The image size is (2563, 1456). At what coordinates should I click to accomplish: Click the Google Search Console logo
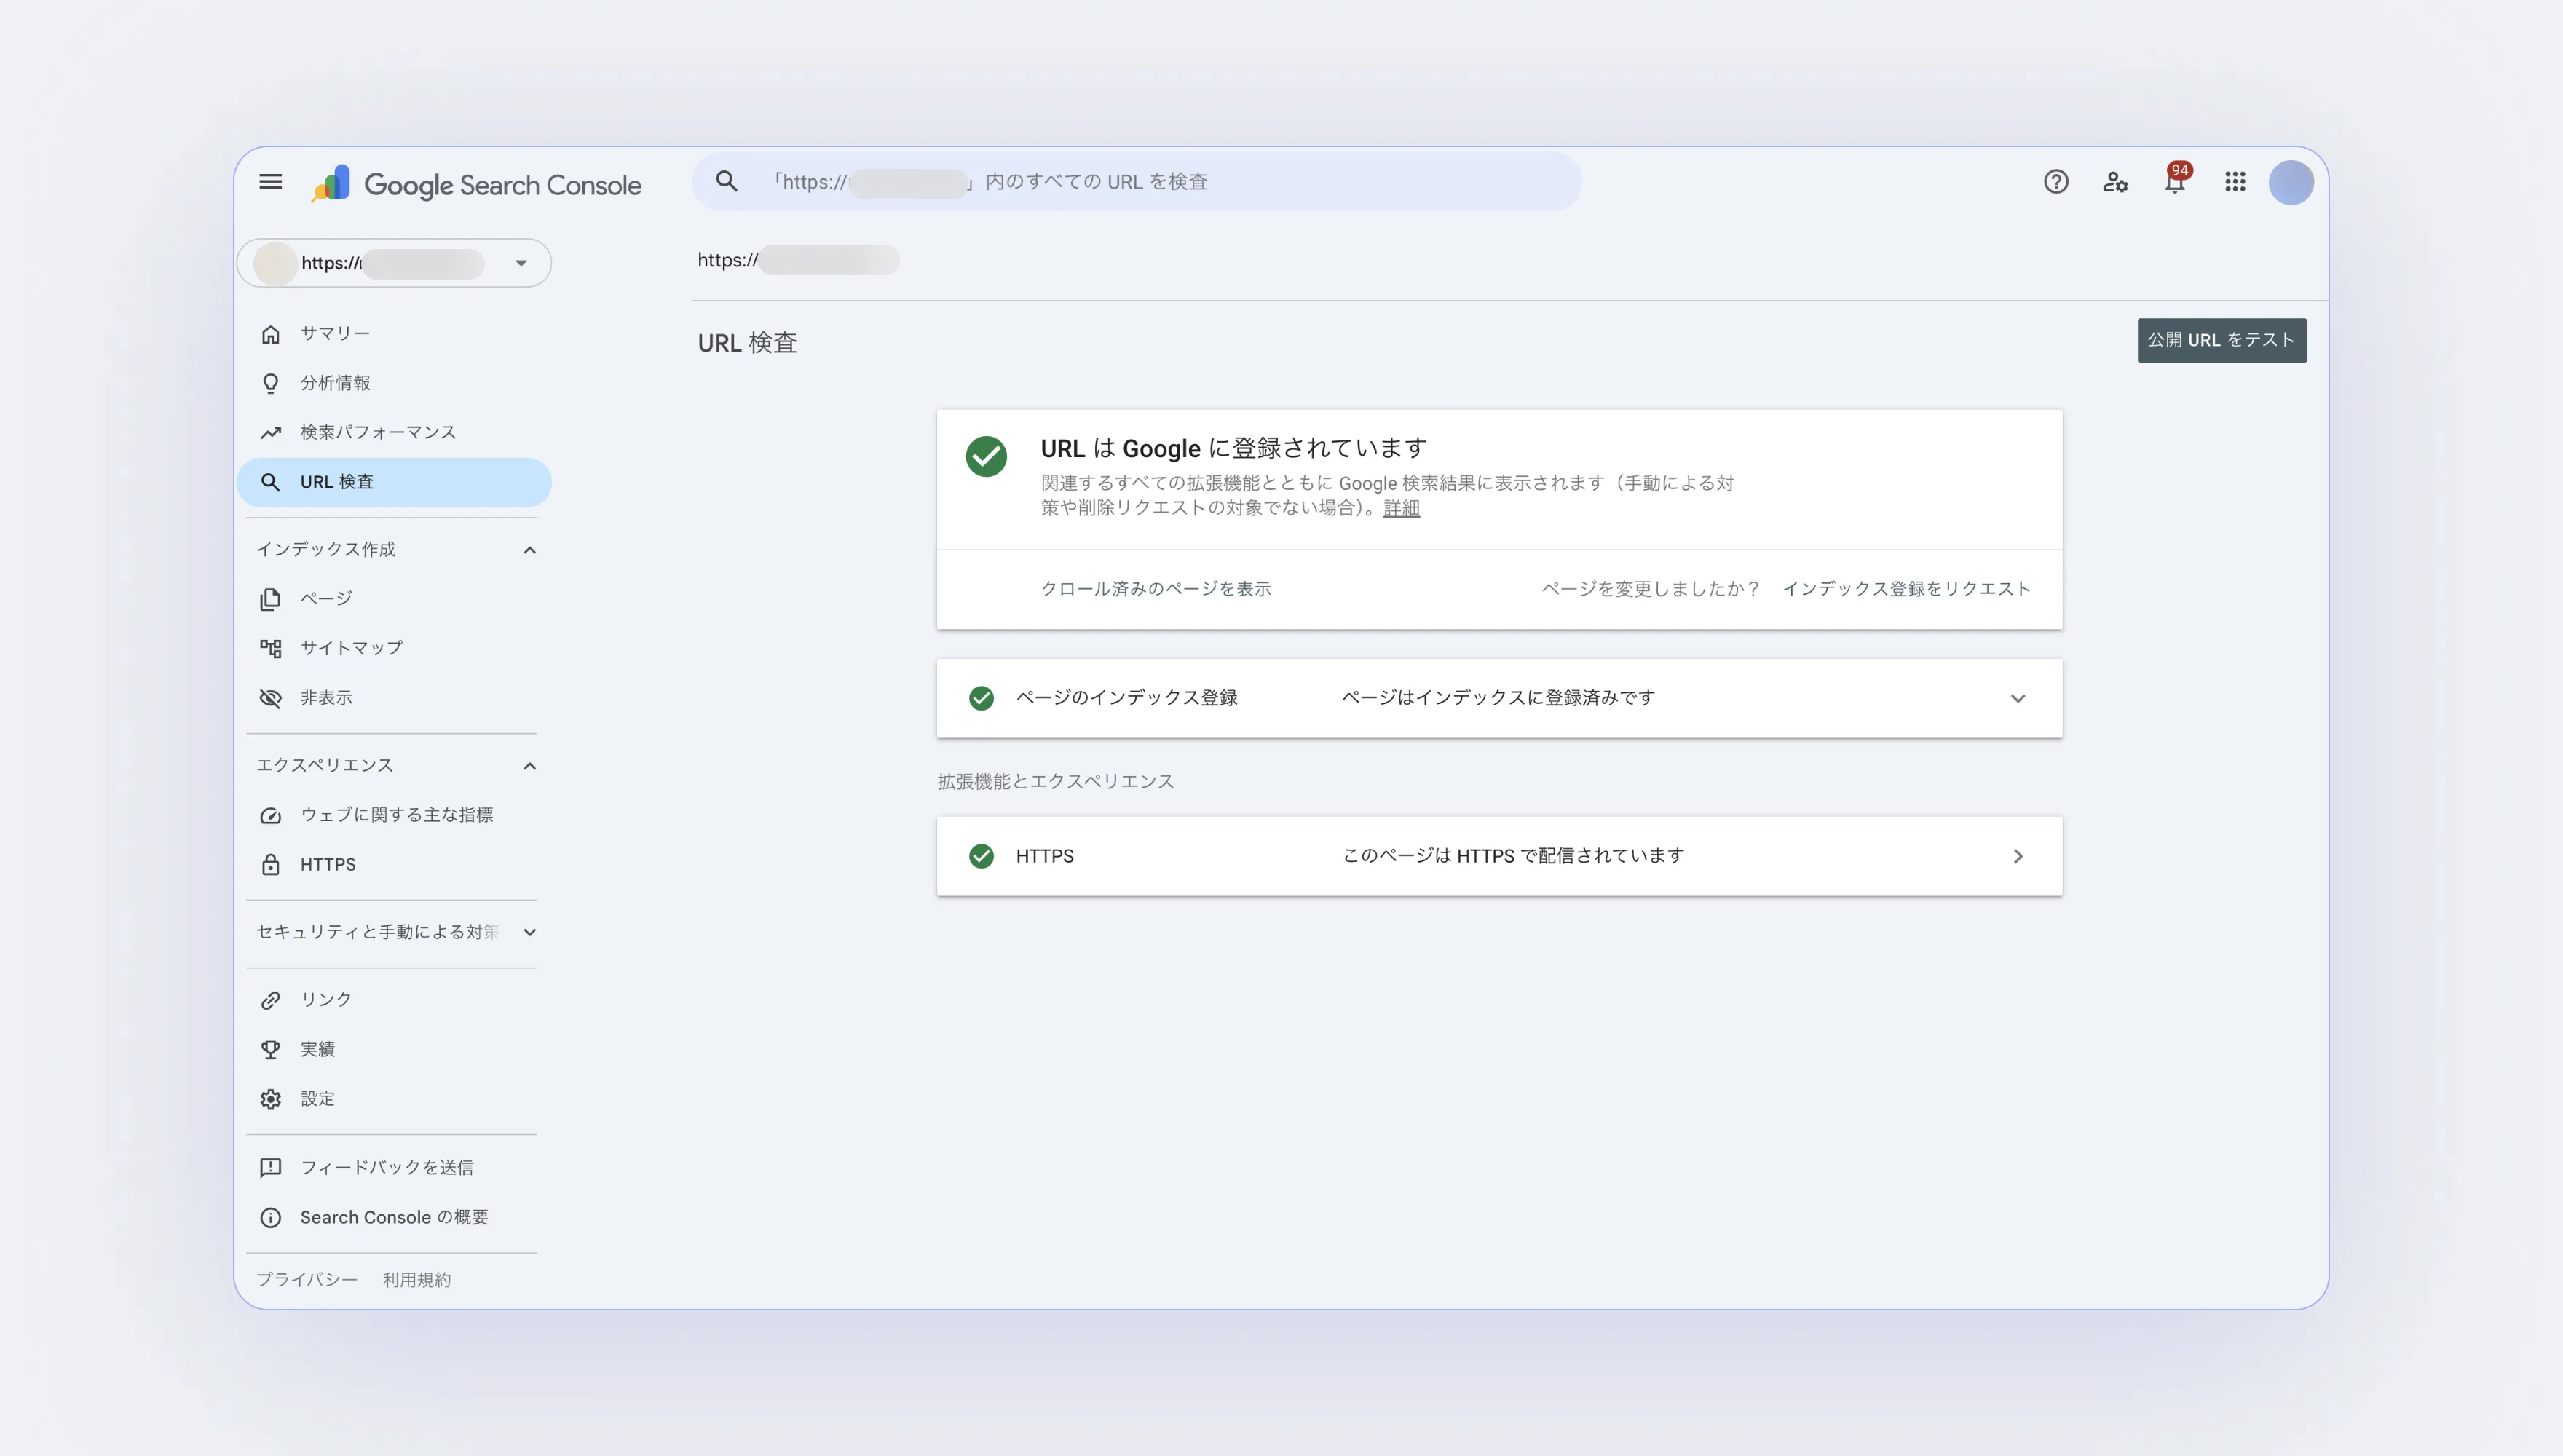coord(477,184)
